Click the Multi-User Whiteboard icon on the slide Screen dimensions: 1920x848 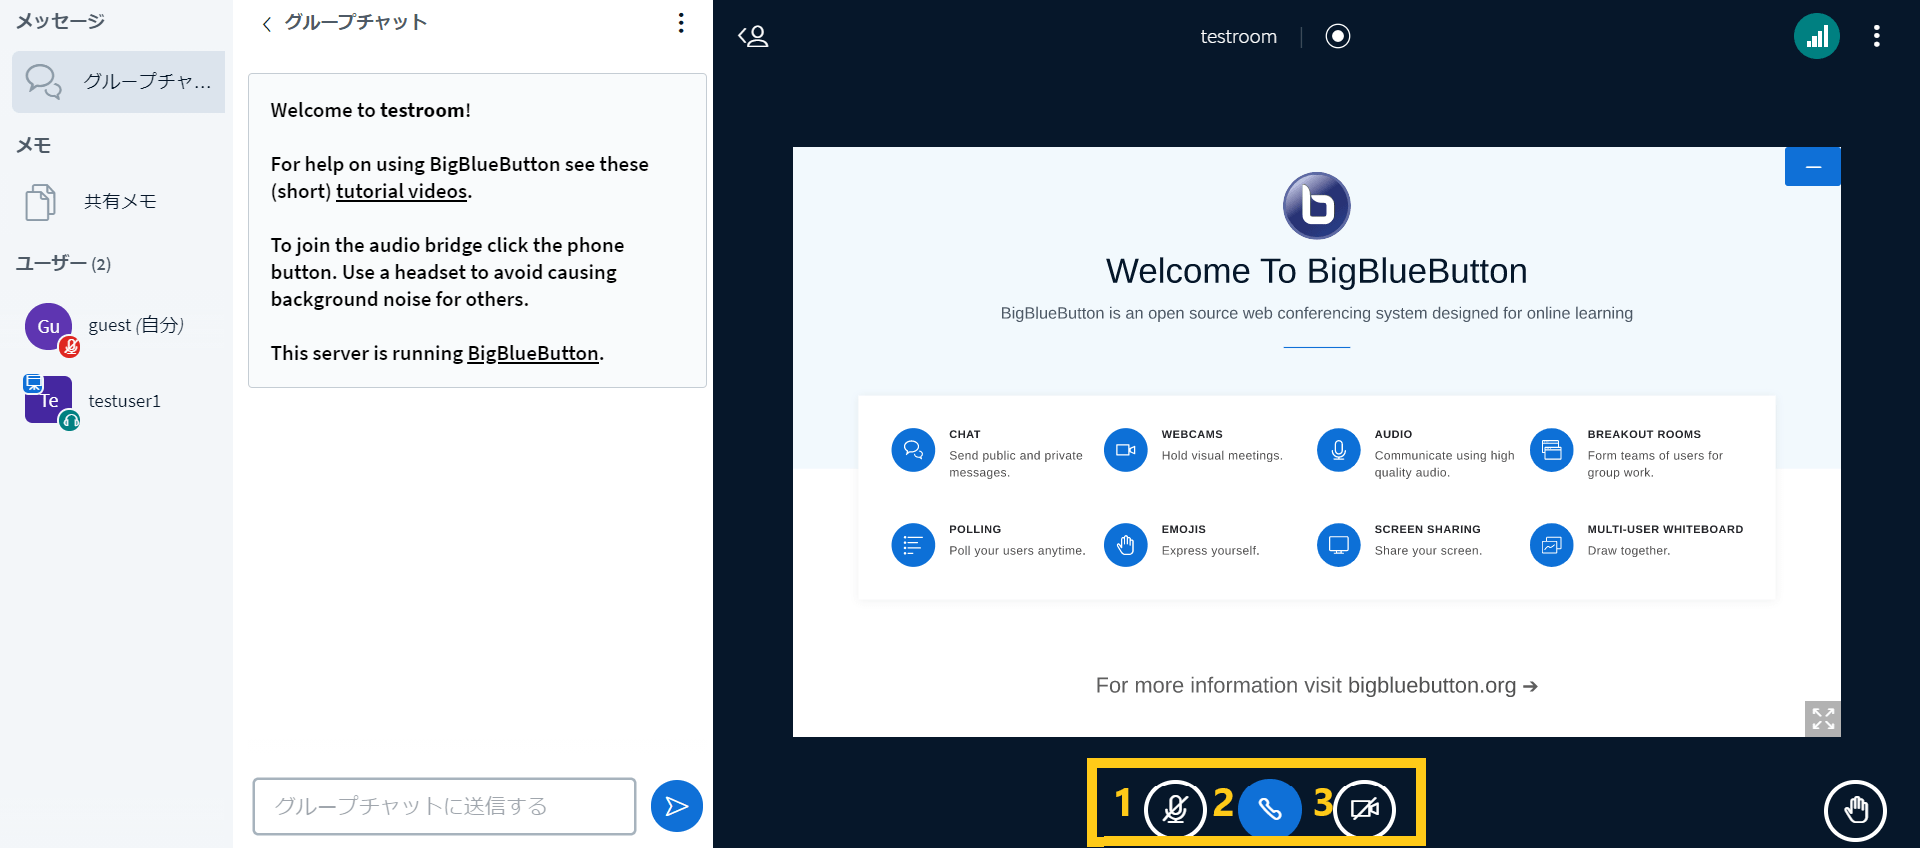[1551, 545]
